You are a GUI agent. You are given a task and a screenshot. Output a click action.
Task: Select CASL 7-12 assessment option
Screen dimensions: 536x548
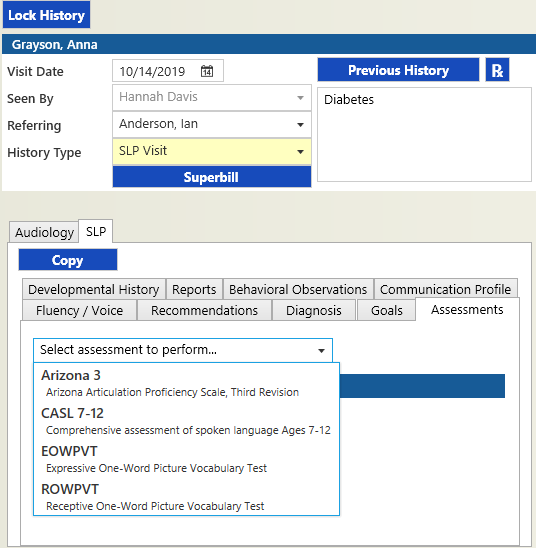pyautogui.click(x=186, y=421)
